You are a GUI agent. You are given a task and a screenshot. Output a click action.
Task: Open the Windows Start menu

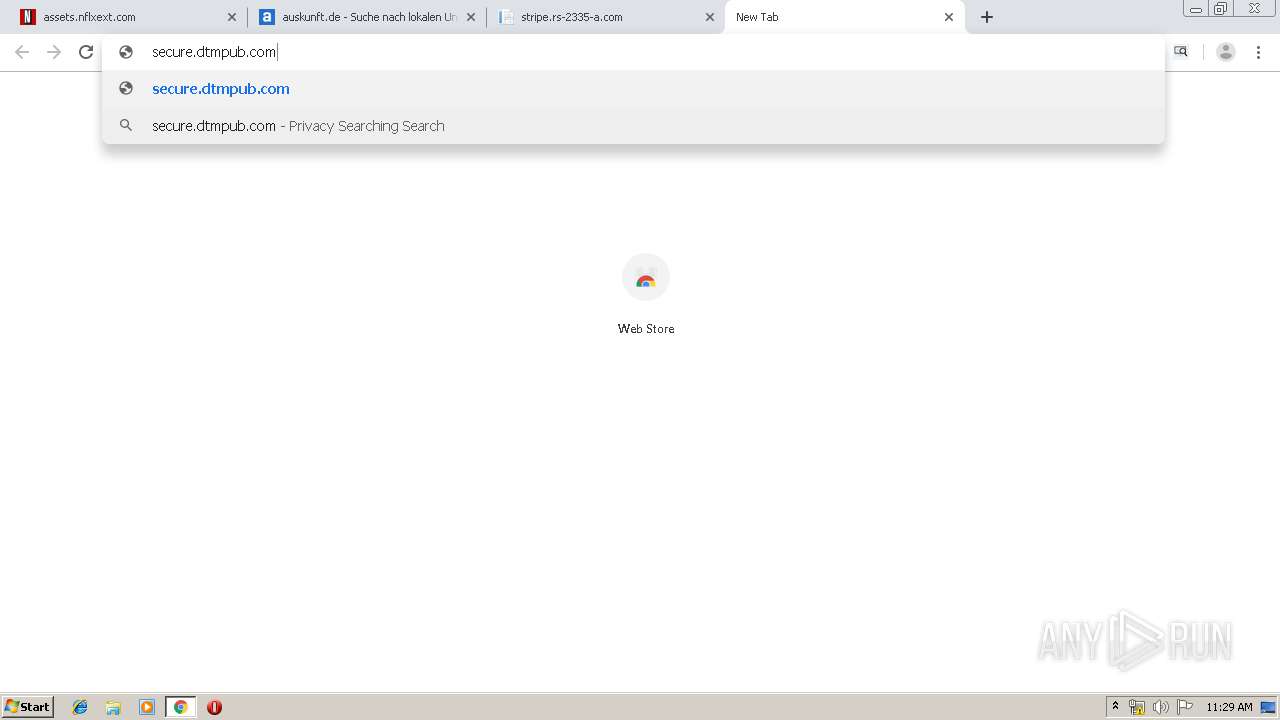(28, 707)
